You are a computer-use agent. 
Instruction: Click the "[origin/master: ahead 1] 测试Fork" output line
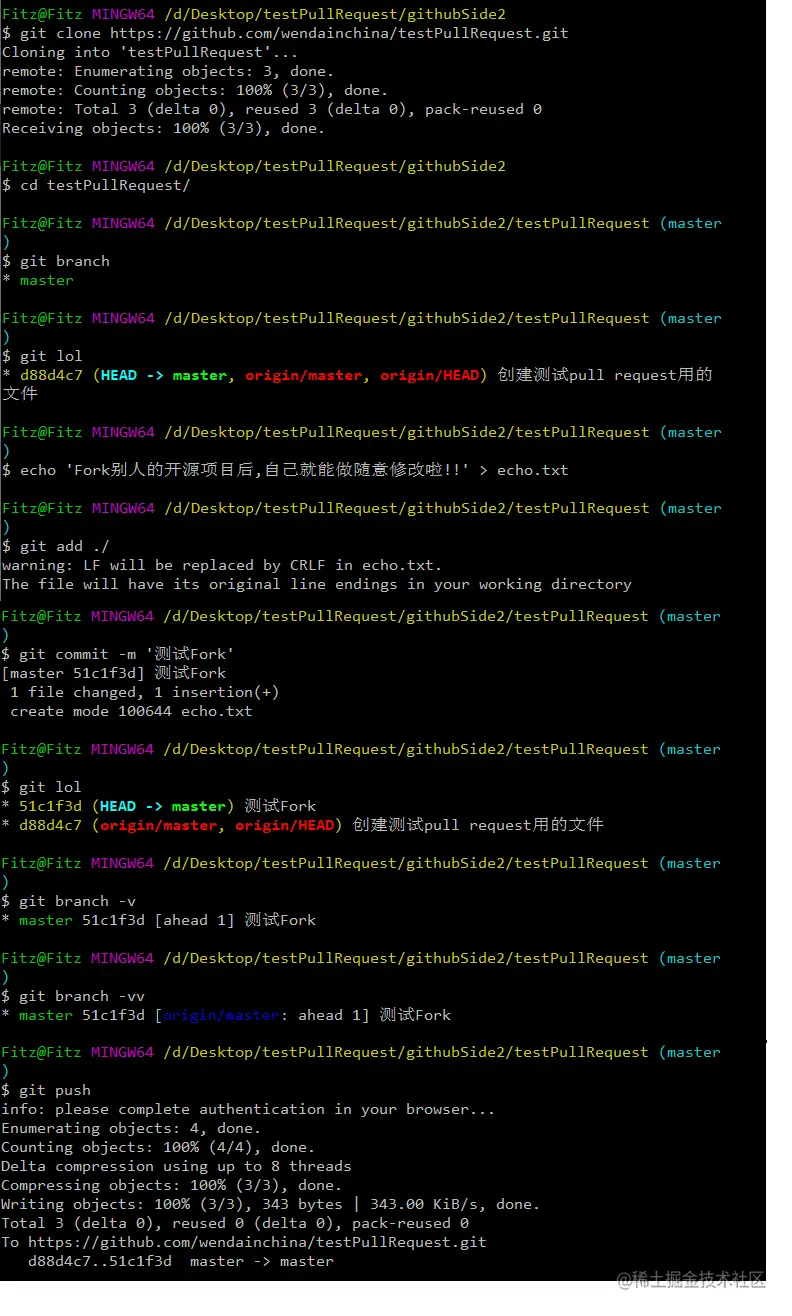point(226,1015)
